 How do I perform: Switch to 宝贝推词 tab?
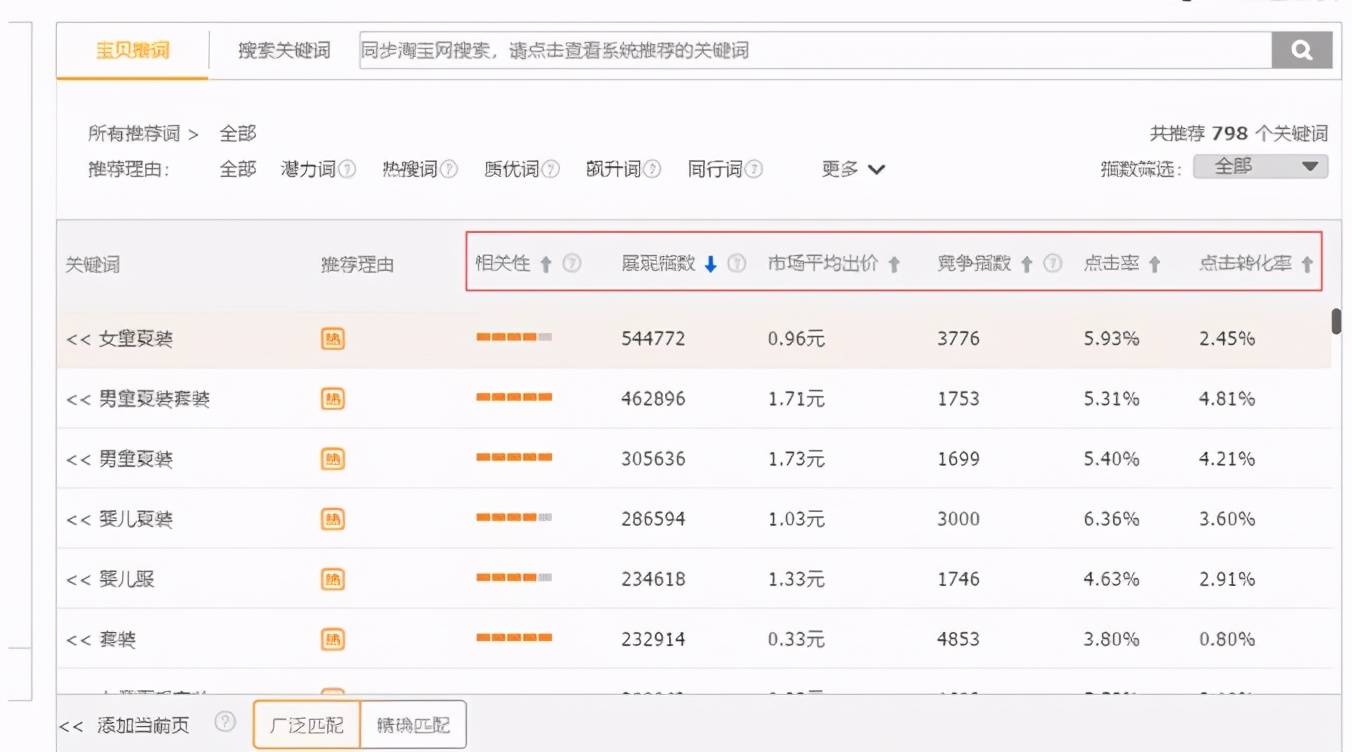pos(132,50)
